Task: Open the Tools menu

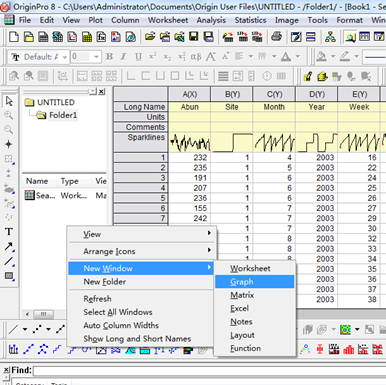Action: click(x=317, y=20)
